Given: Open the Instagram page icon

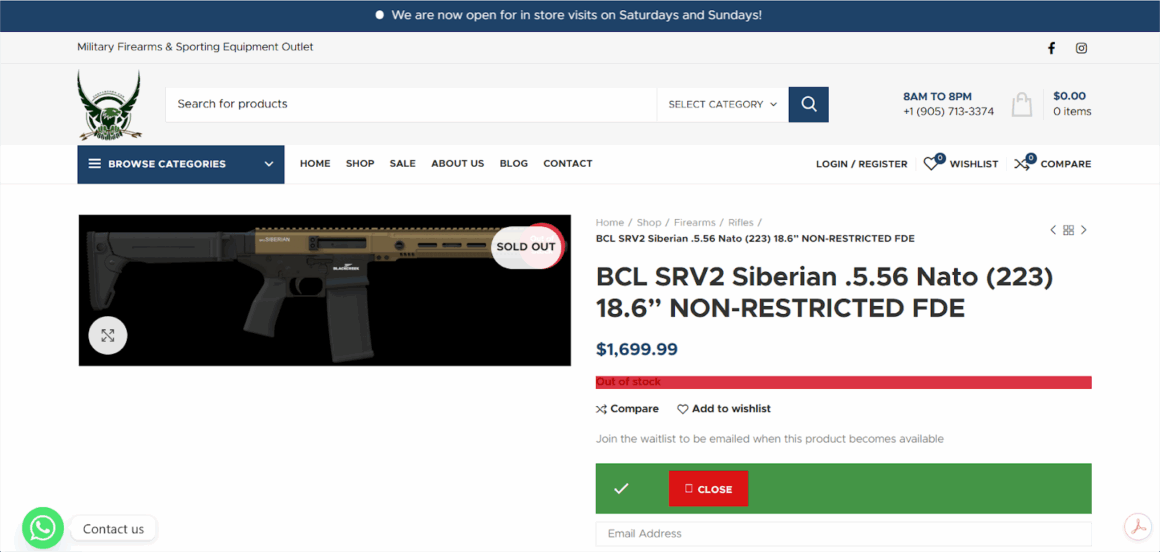Looking at the screenshot, I should pyautogui.click(x=1081, y=48).
